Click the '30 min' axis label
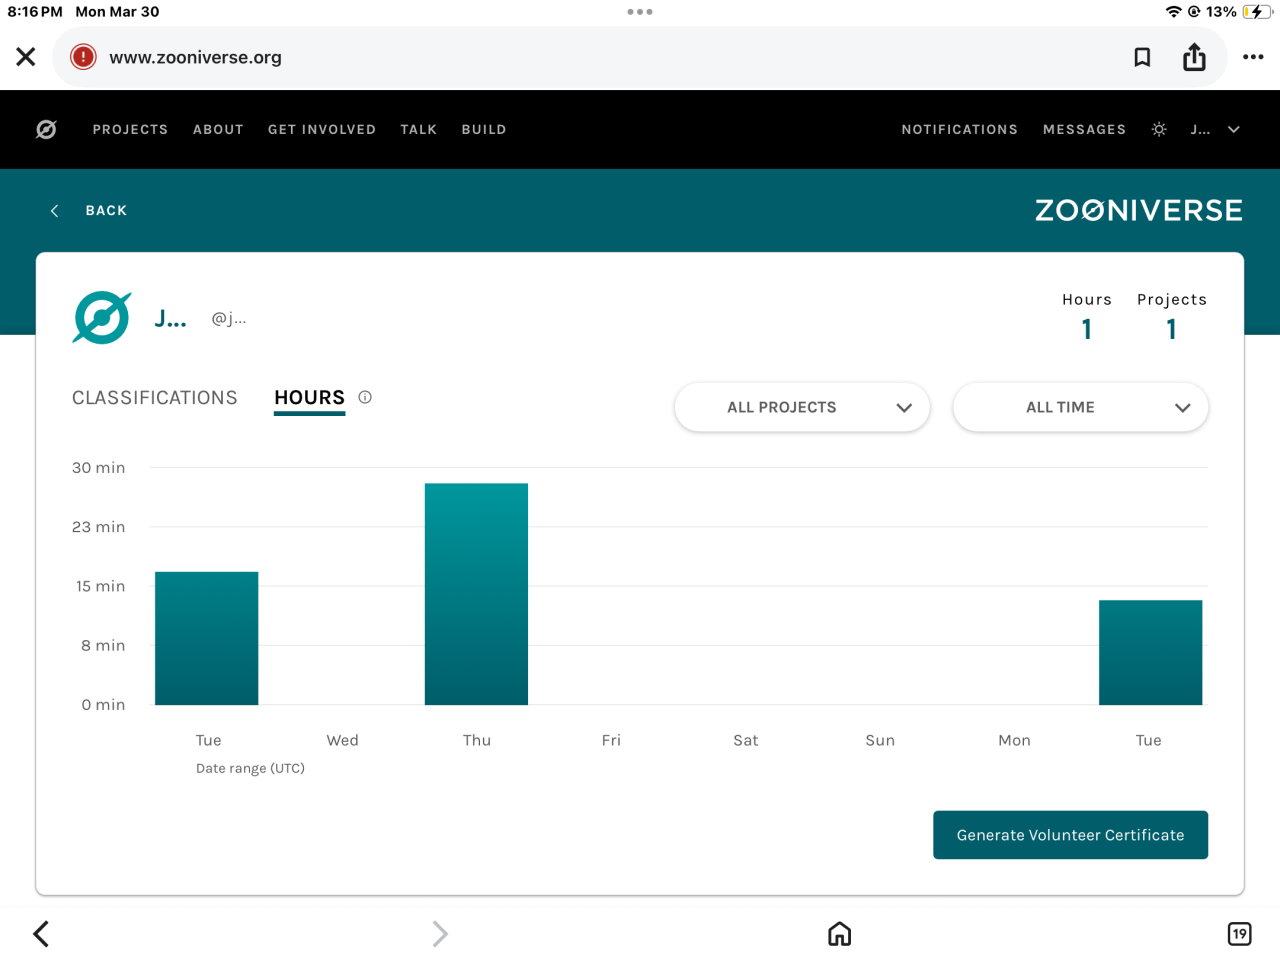 [99, 467]
